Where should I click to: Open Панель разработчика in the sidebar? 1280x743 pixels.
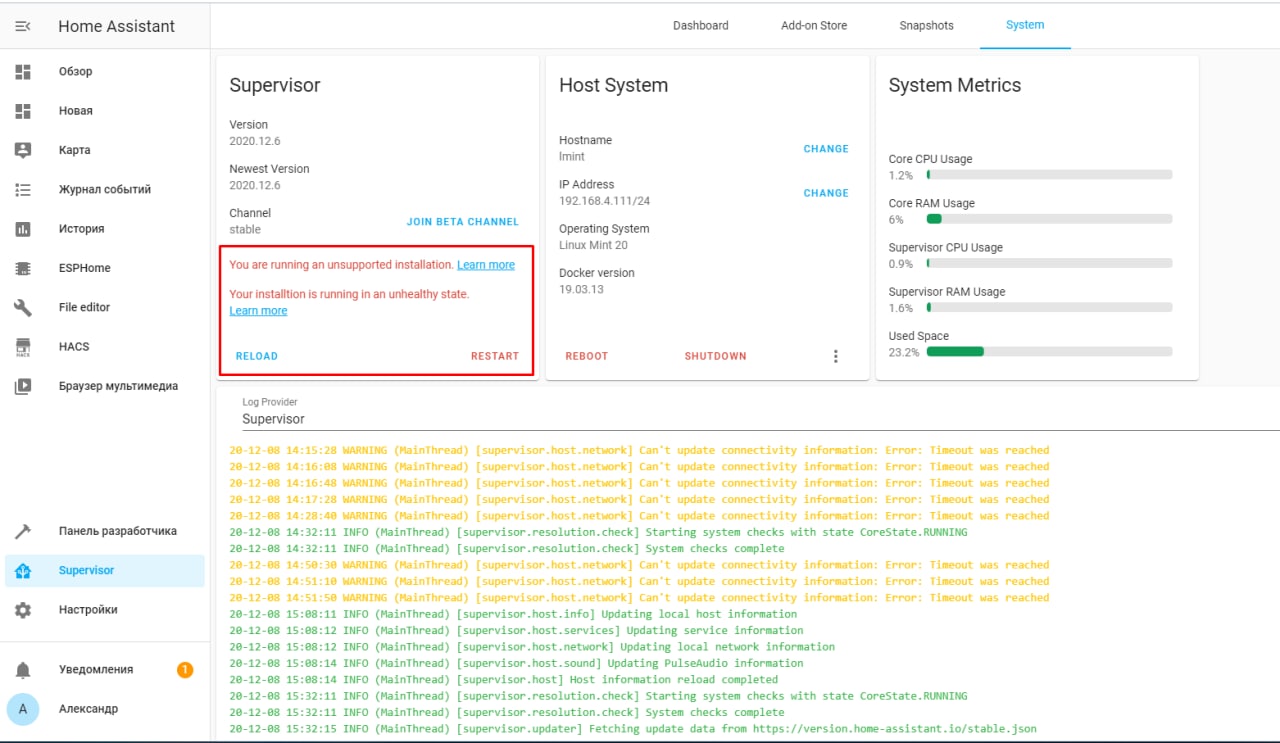[x=105, y=531]
